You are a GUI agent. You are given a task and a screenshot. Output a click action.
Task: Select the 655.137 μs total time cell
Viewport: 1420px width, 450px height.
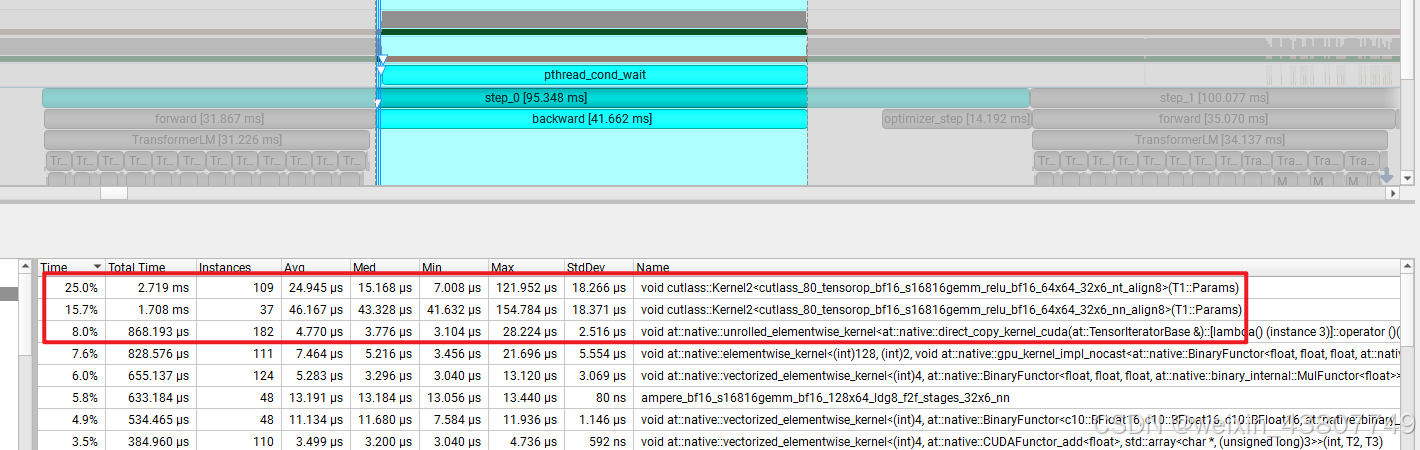click(151, 375)
